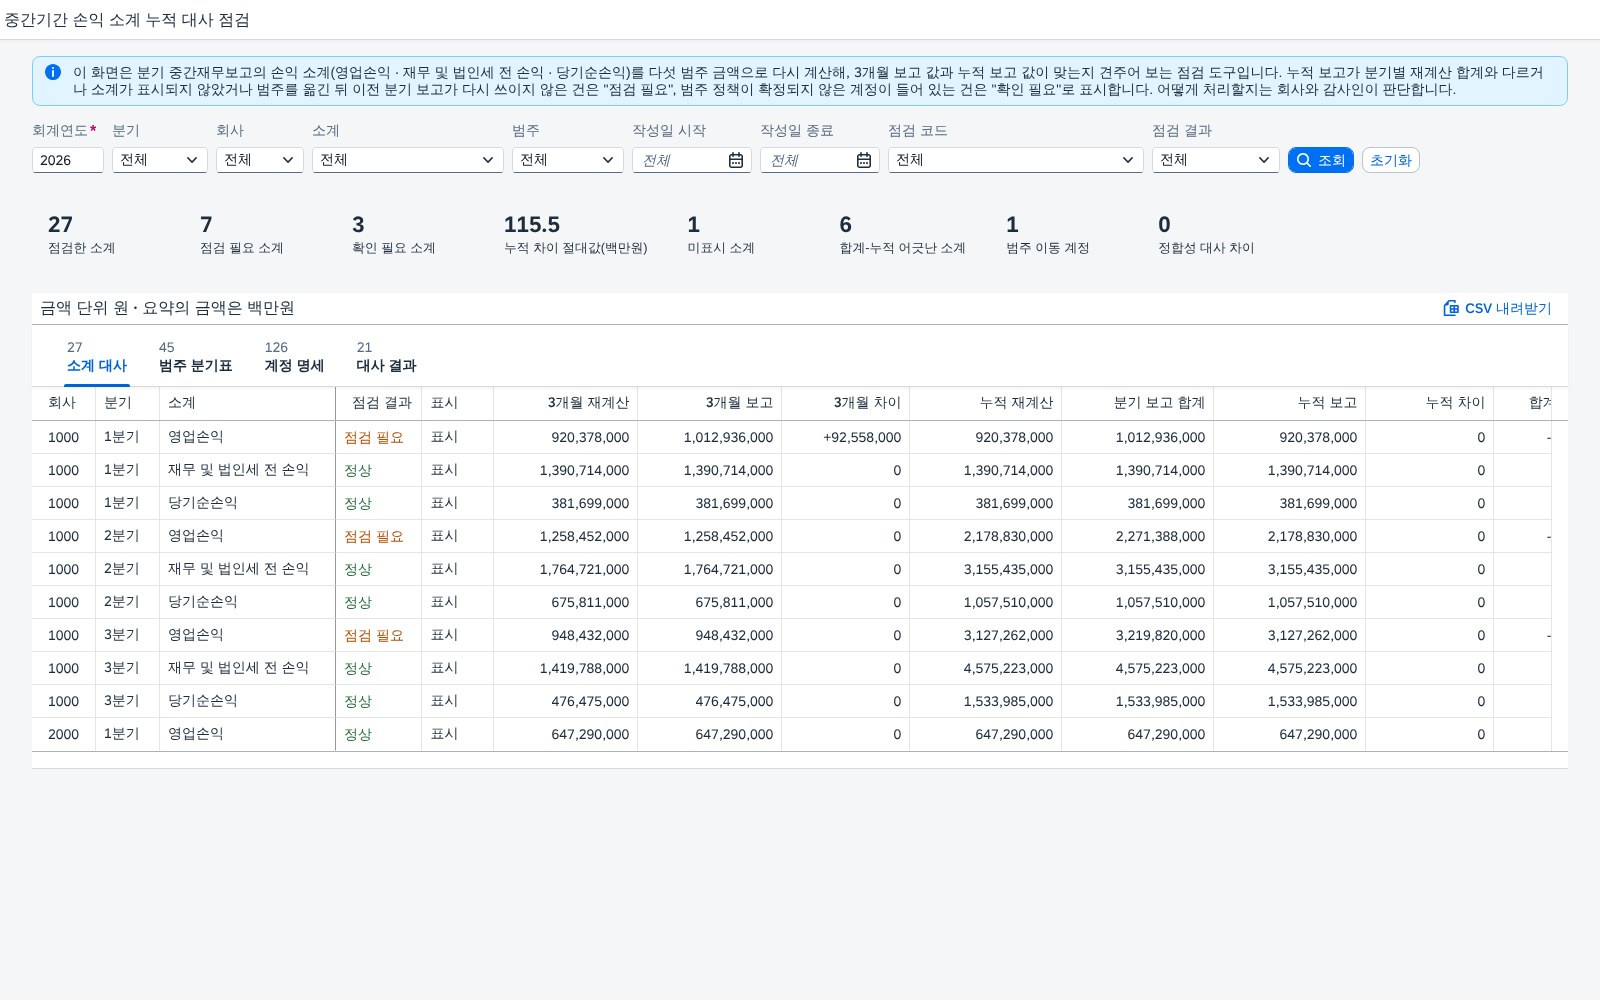Screen dimensions: 1600x1000
Task: Select the 대사 결과 tab
Action: pos(386,357)
